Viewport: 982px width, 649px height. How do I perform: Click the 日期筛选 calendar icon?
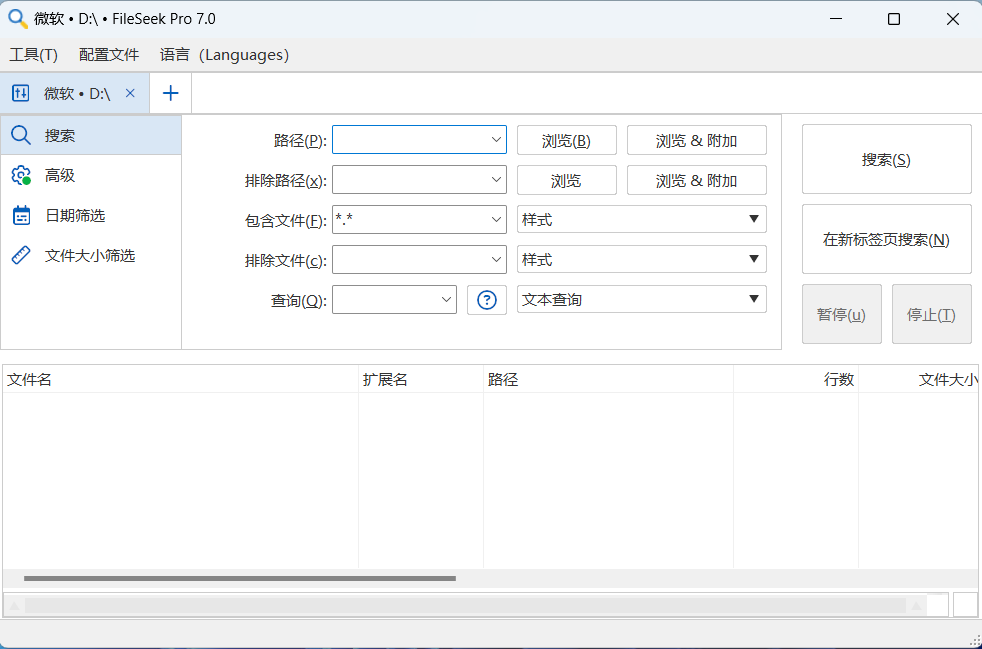pyautogui.click(x=21, y=215)
